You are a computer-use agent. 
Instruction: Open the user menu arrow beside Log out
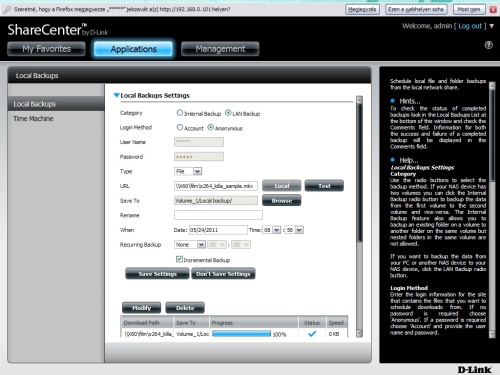[492, 26]
